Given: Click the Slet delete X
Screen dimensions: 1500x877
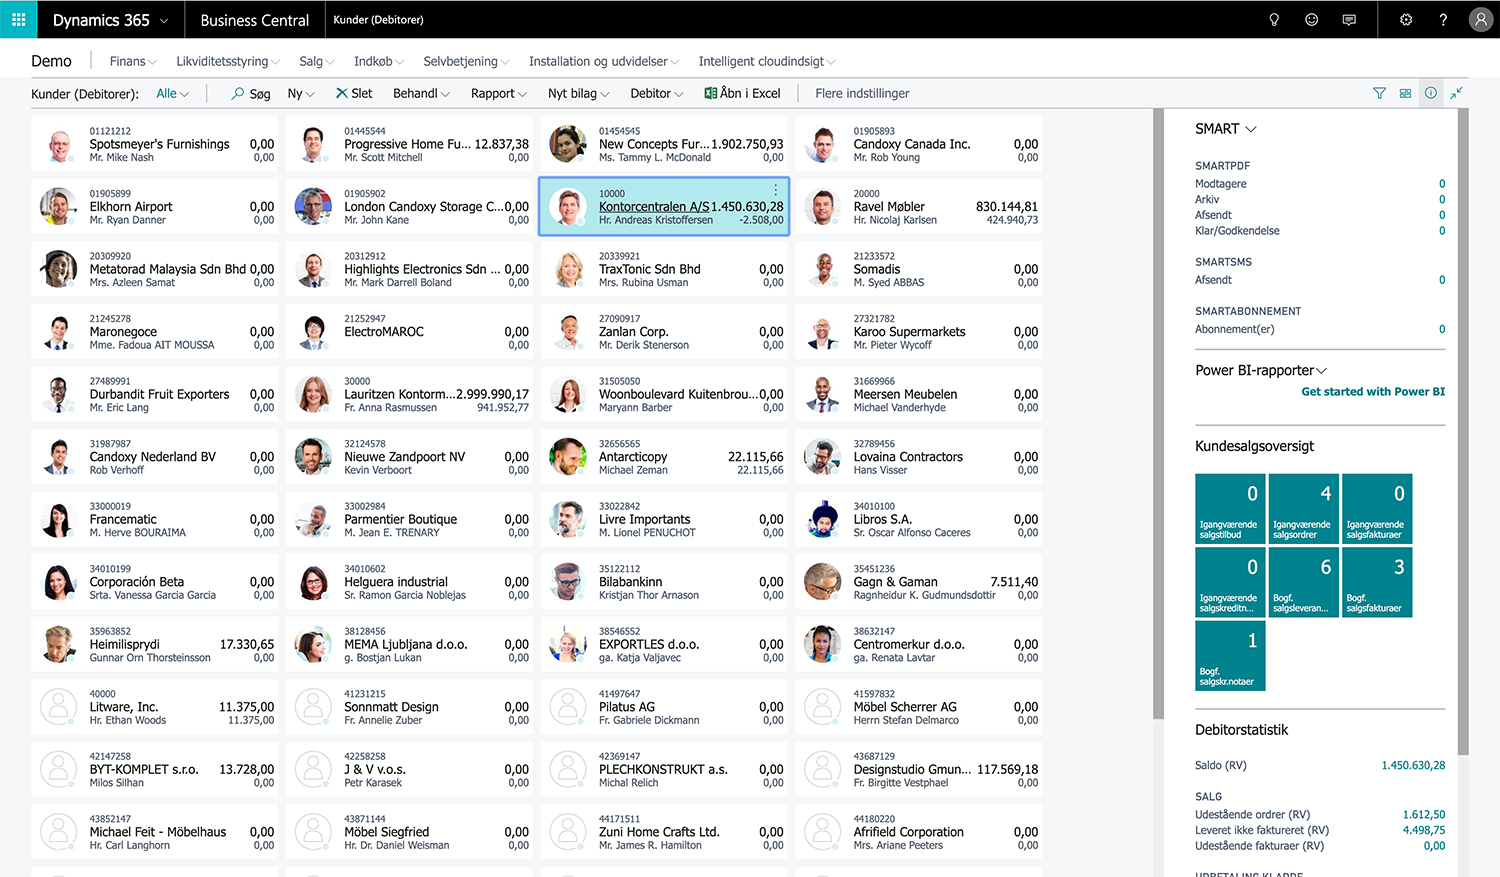Looking at the screenshot, I should (342, 93).
